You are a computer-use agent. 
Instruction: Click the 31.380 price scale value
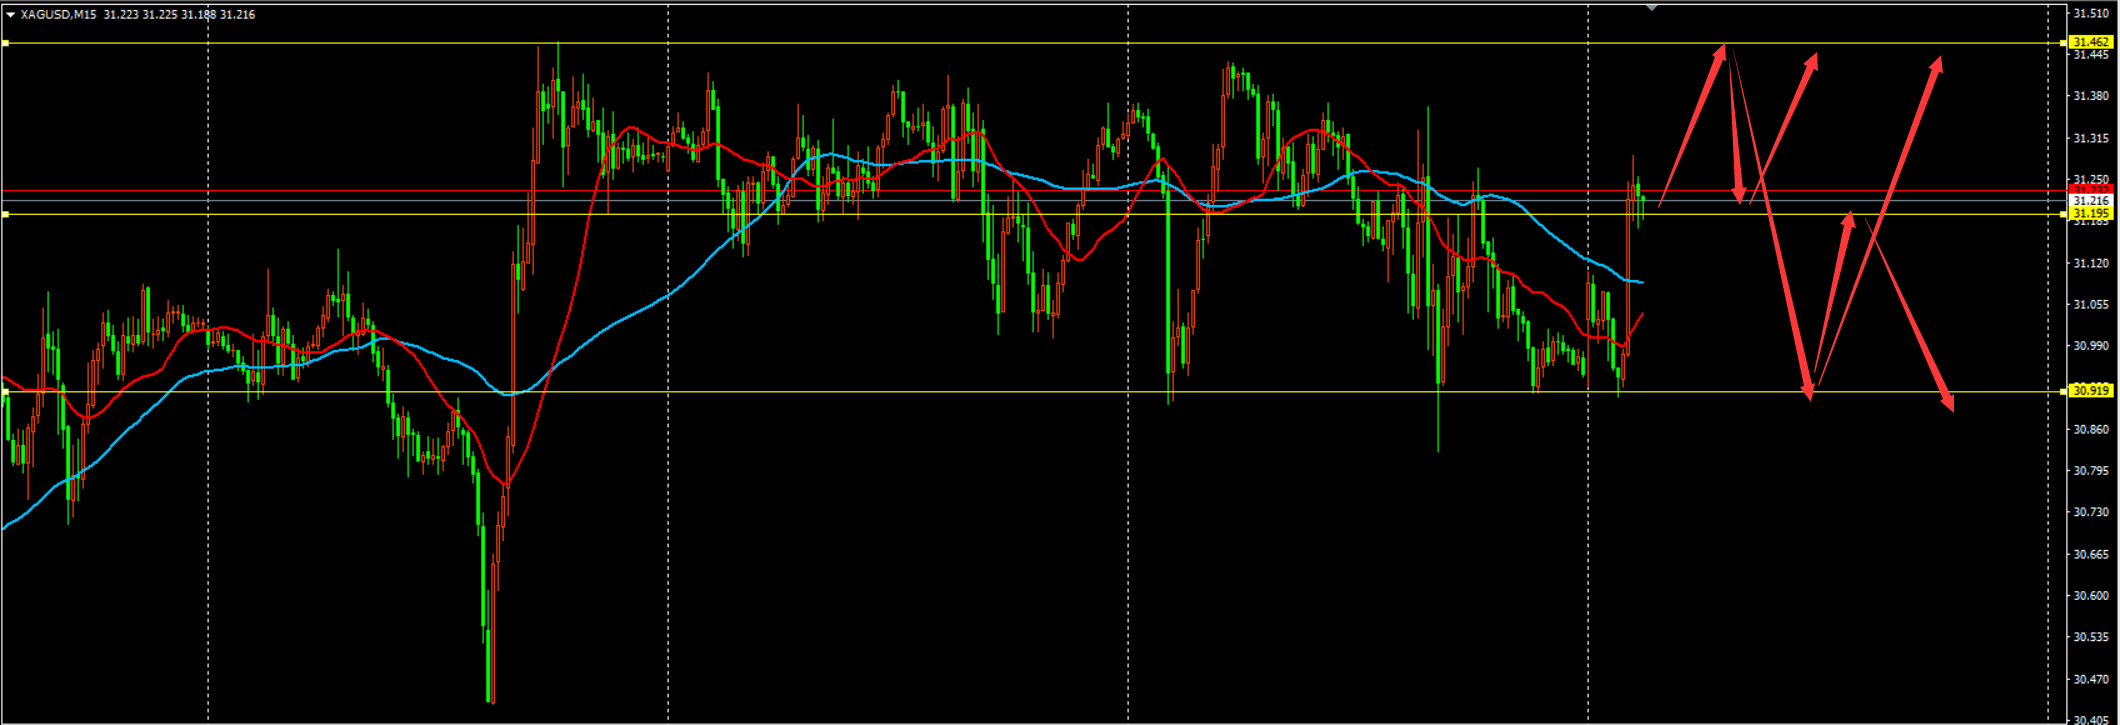tap(2091, 96)
